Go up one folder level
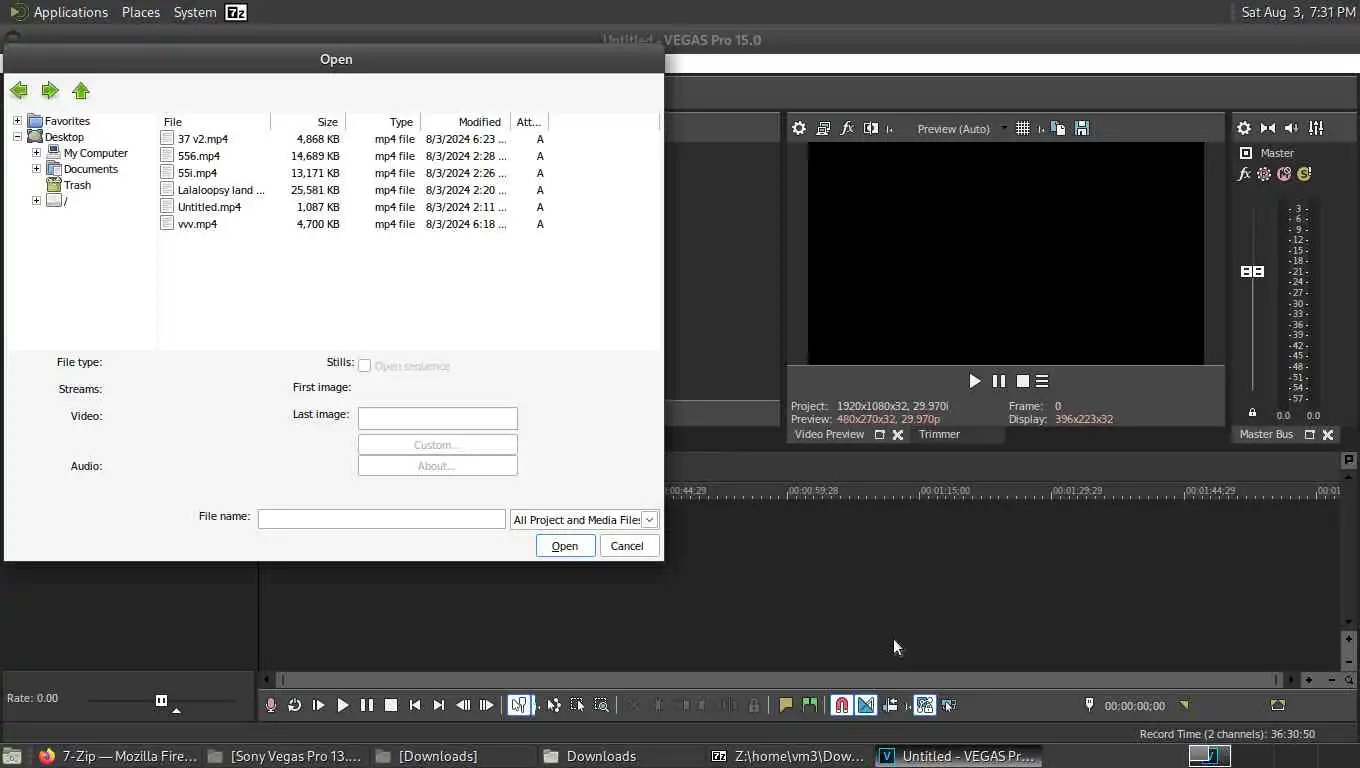The width and height of the screenshot is (1360, 768). click(81, 91)
